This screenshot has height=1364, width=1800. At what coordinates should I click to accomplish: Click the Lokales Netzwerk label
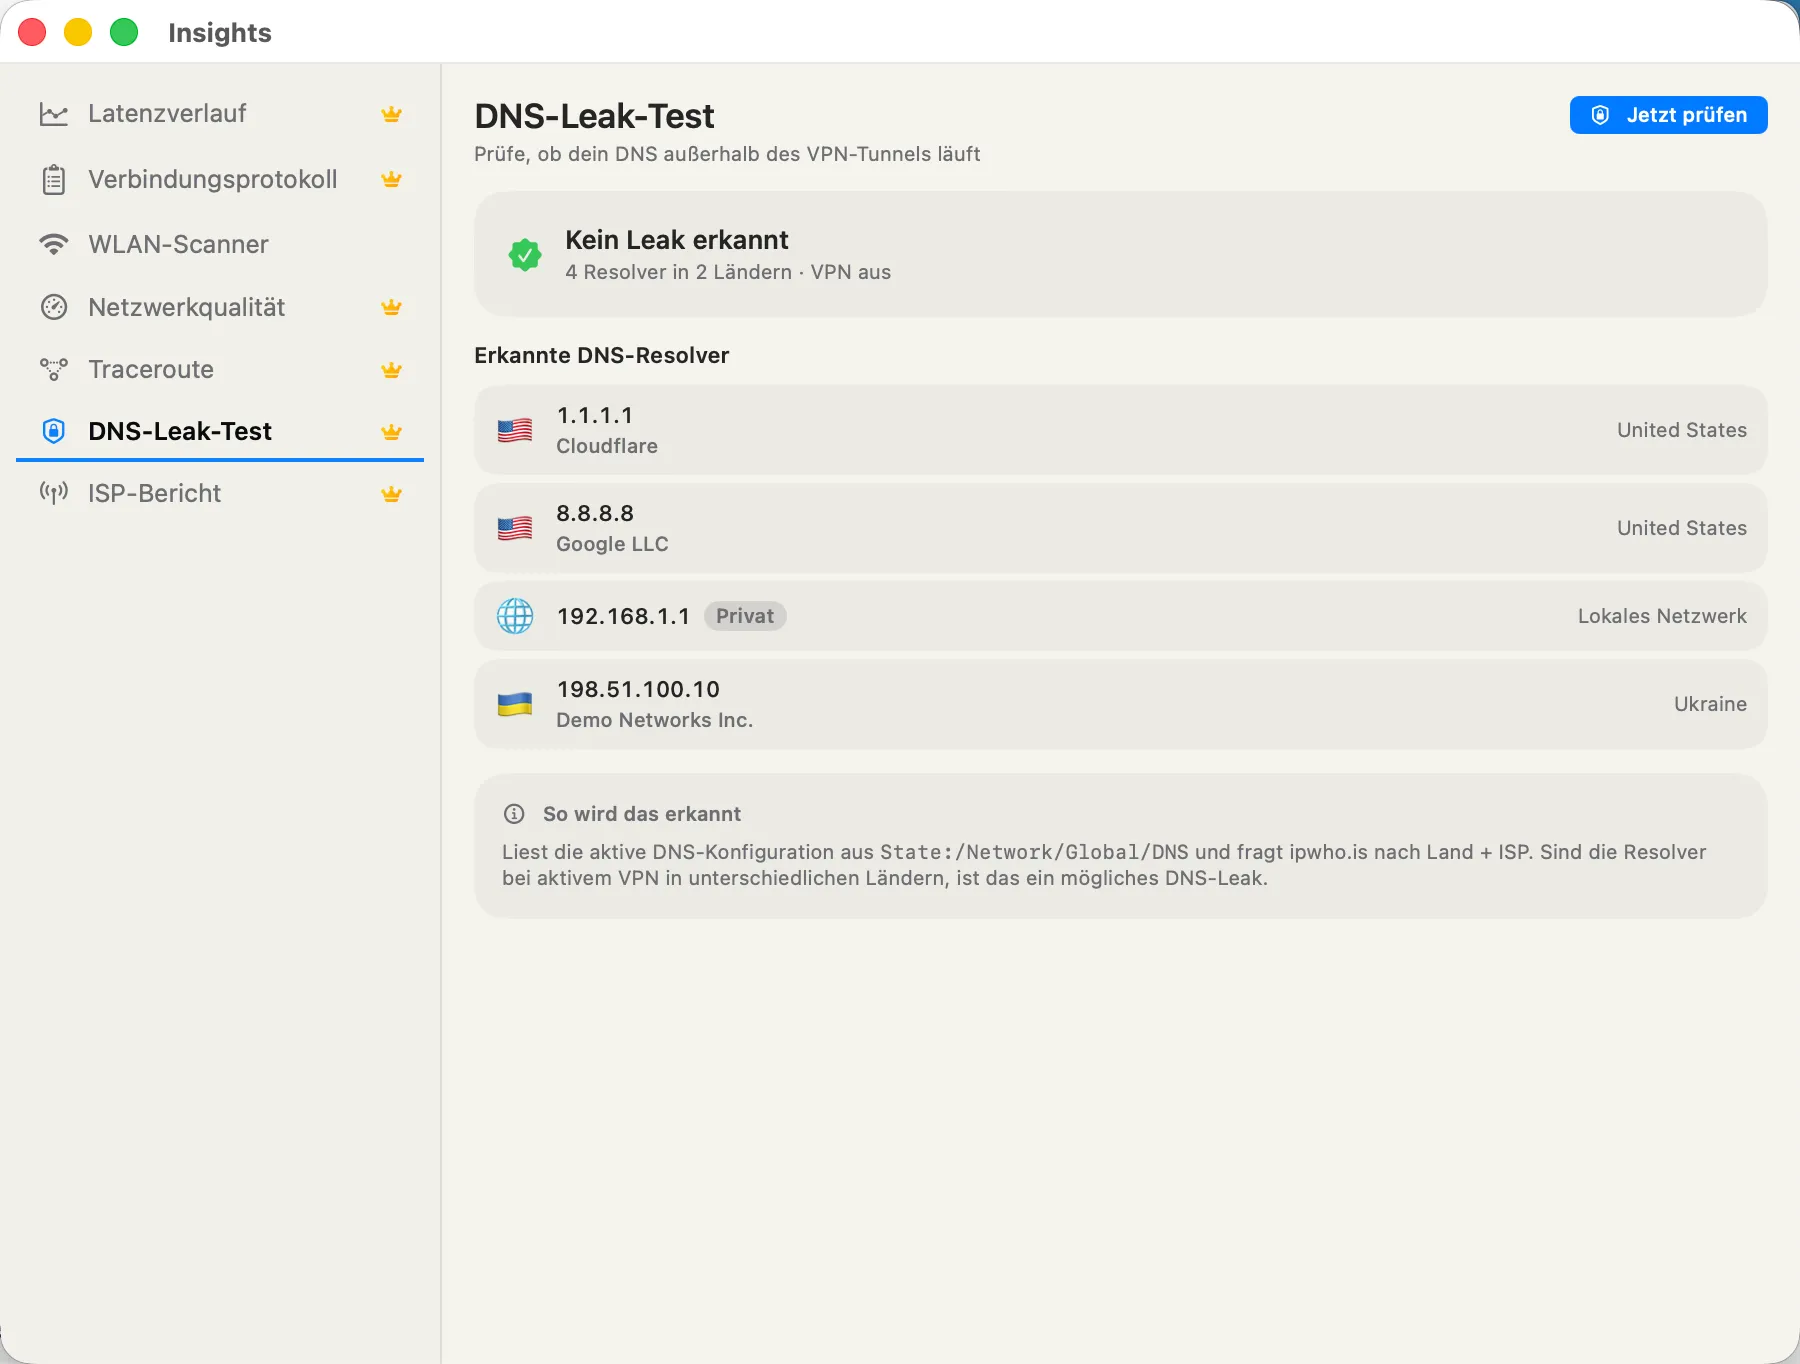[1662, 616]
